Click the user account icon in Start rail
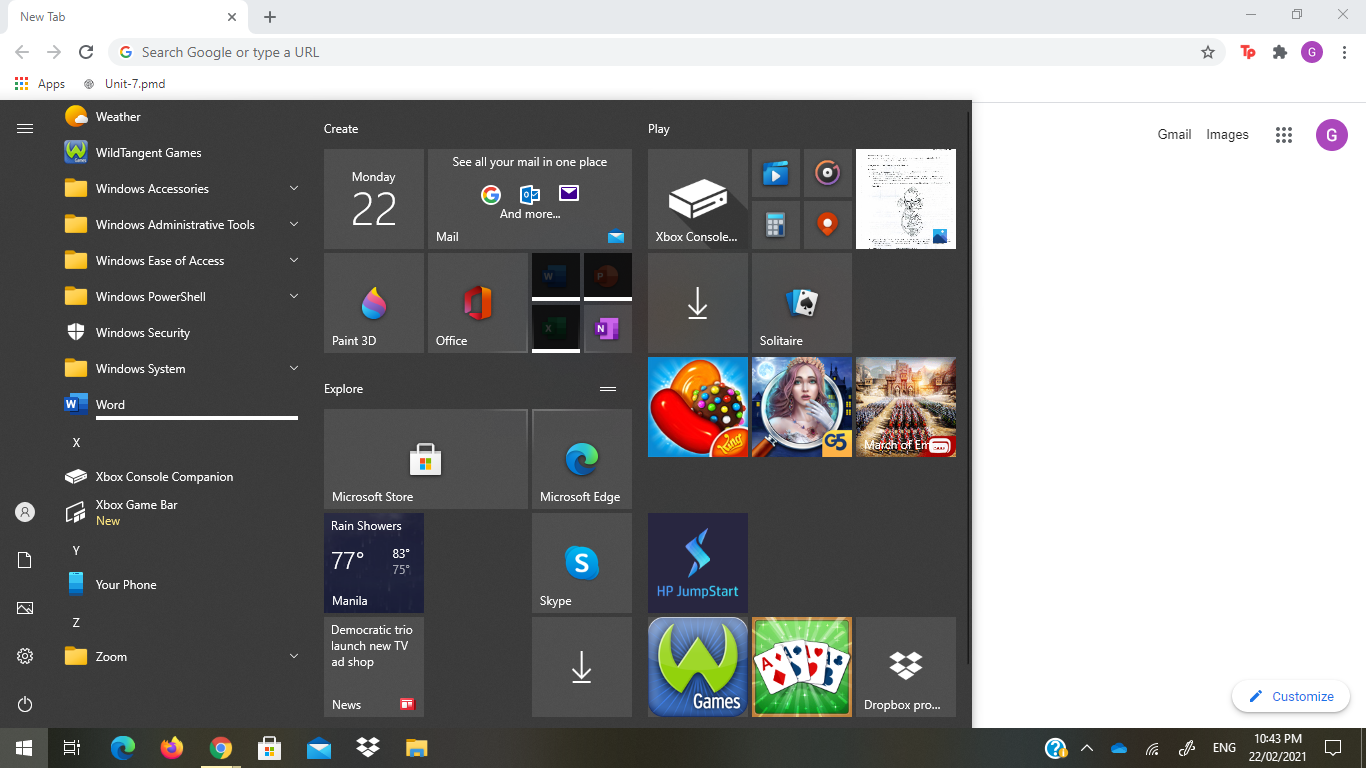1366x768 pixels. click(25, 512)
